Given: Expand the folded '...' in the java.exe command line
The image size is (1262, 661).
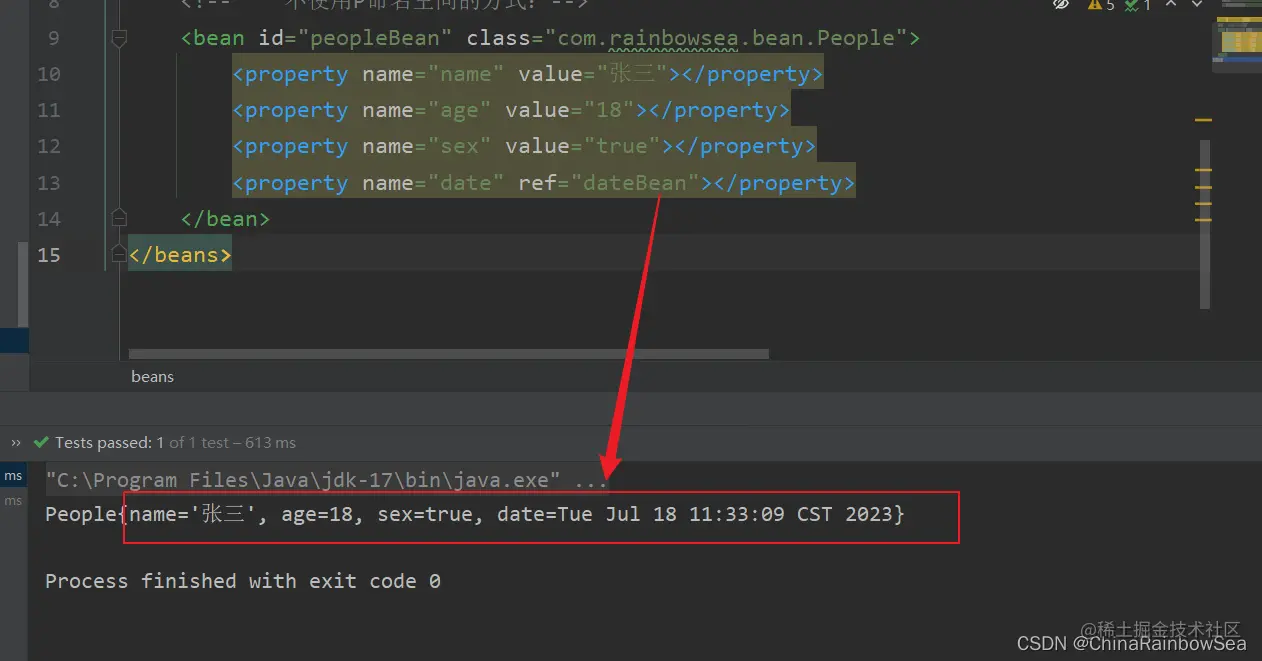Looking at the screenshot, I should pyautogui.click(x=591, y=480).
